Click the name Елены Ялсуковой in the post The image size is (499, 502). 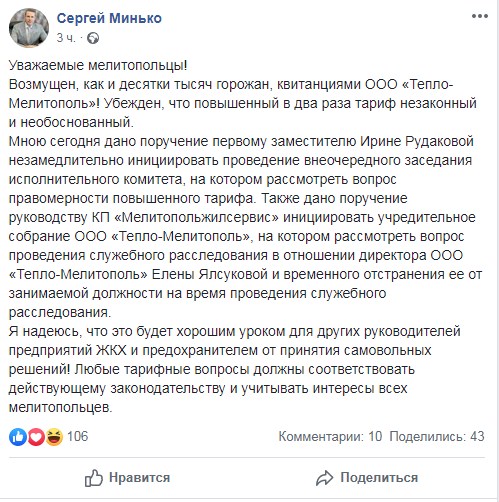click(x=210, y=274)
